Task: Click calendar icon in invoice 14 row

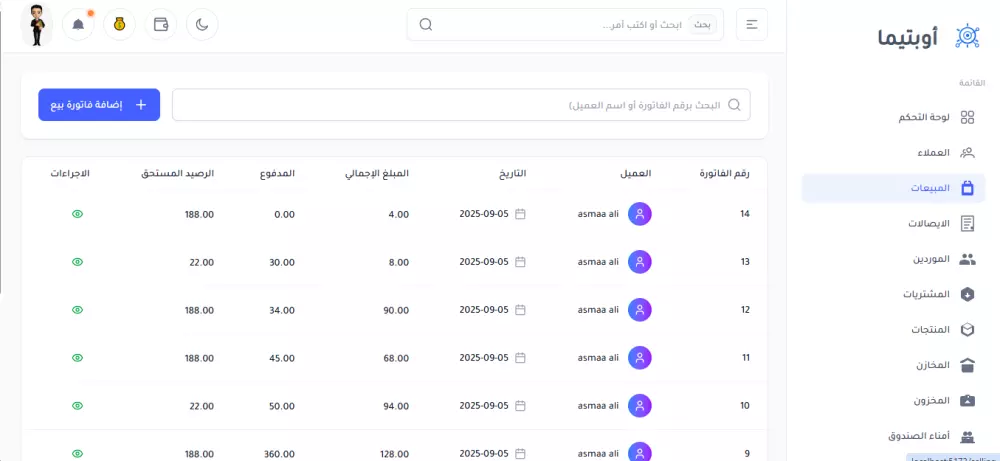Action: pyautogui.click(x=520, y=214)
